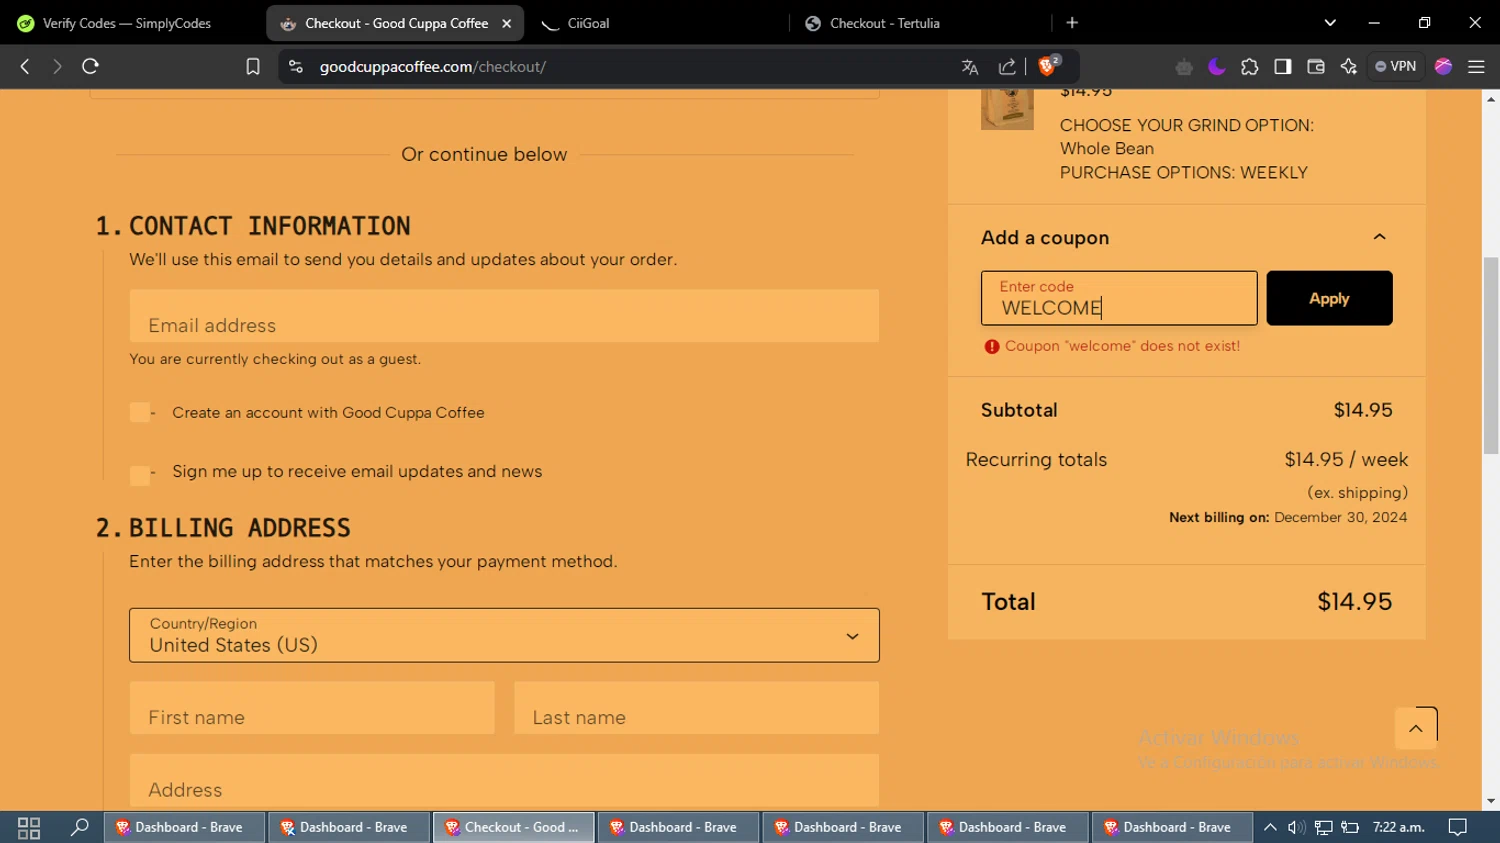Open the taskbar clock 7:22 a.m.

tap(1398, 828)
